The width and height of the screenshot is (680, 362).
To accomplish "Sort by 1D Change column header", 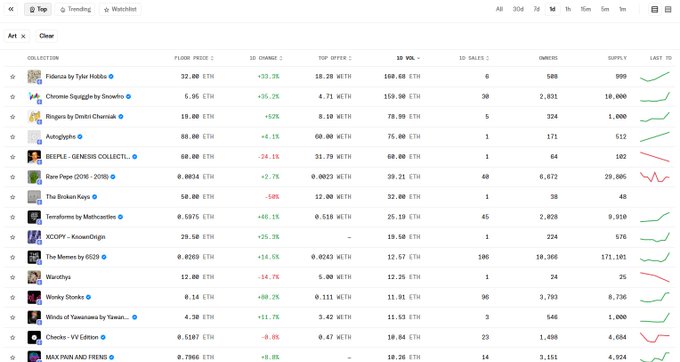I will click(x=266, y=58).
